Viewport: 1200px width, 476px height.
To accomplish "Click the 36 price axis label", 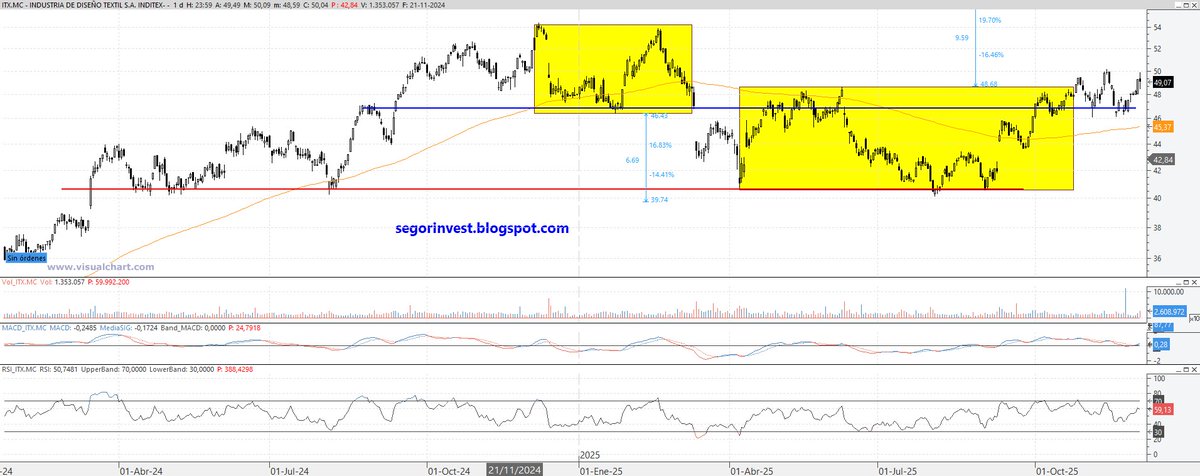I will point(1156,258).
